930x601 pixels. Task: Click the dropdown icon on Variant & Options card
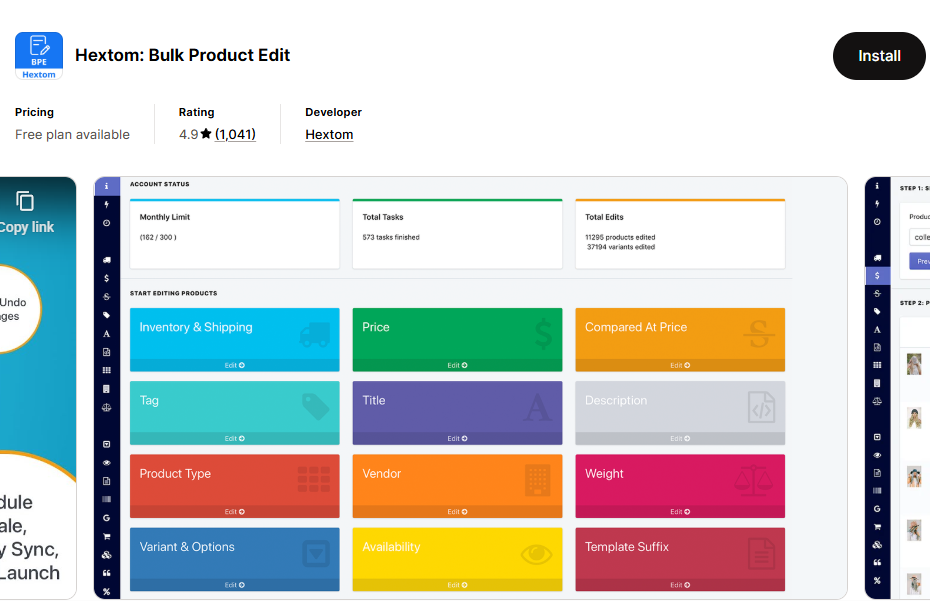point(316,554)
